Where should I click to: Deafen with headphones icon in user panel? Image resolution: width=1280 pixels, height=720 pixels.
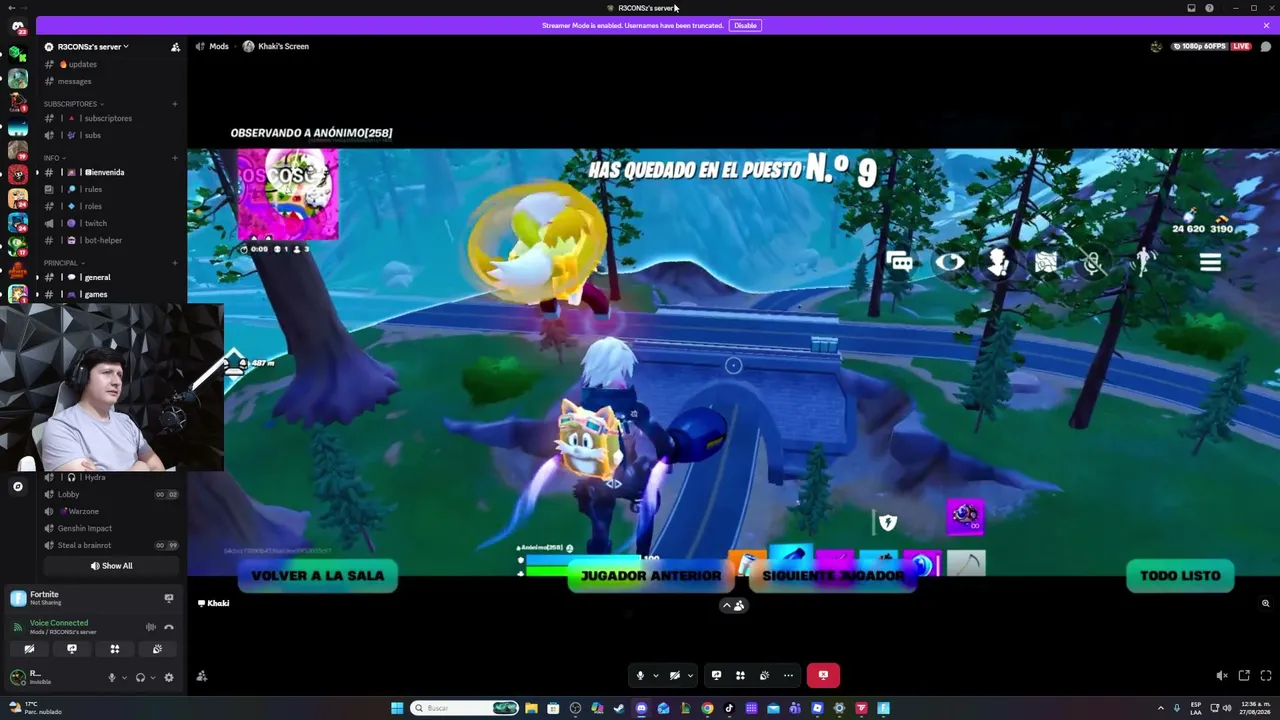pos(140,677)
